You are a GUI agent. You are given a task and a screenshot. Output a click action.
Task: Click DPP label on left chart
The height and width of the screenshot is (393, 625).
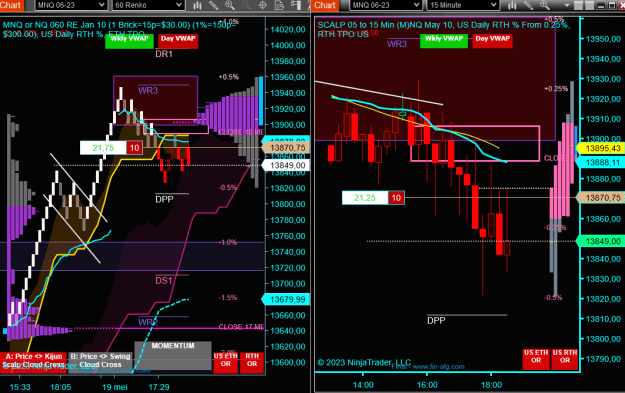click(164, 199)
